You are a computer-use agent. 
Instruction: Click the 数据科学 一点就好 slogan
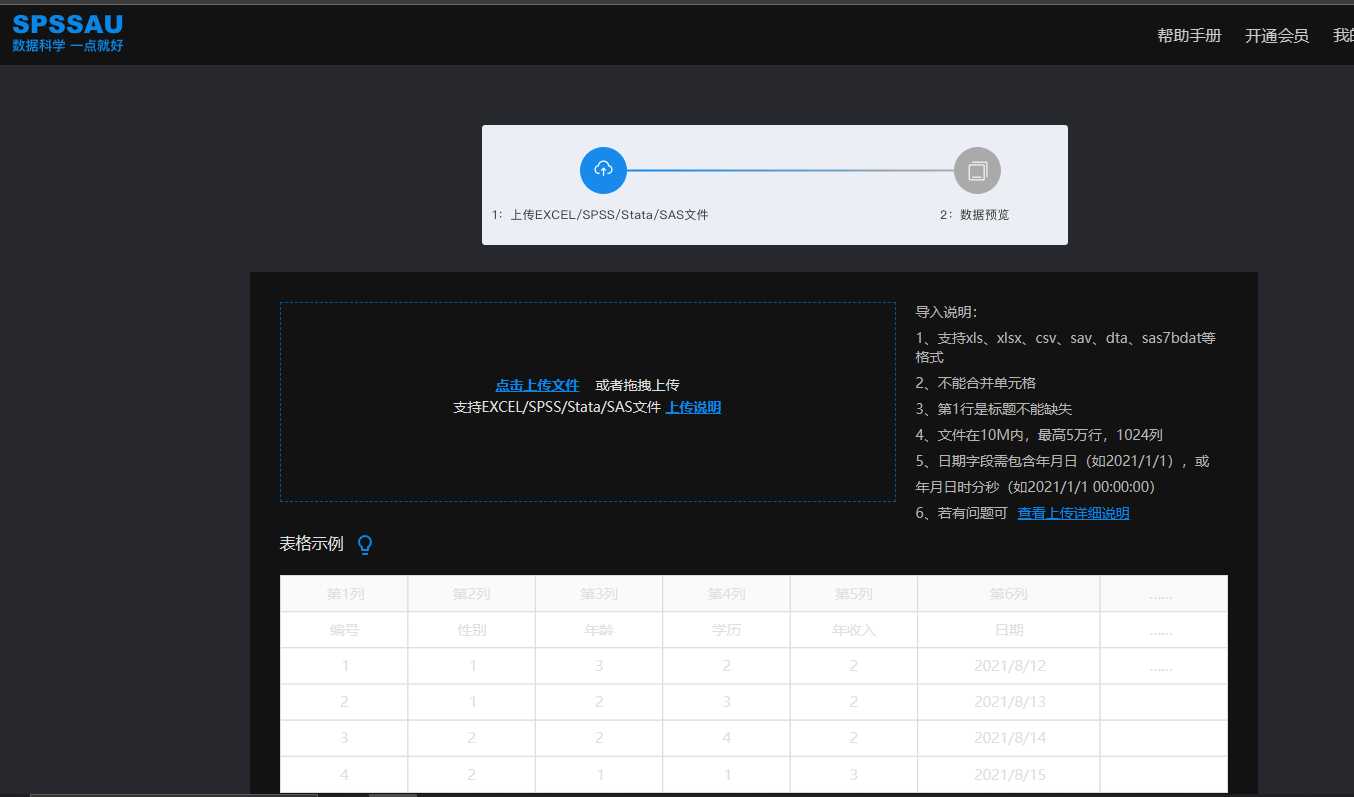pos(68,45)
